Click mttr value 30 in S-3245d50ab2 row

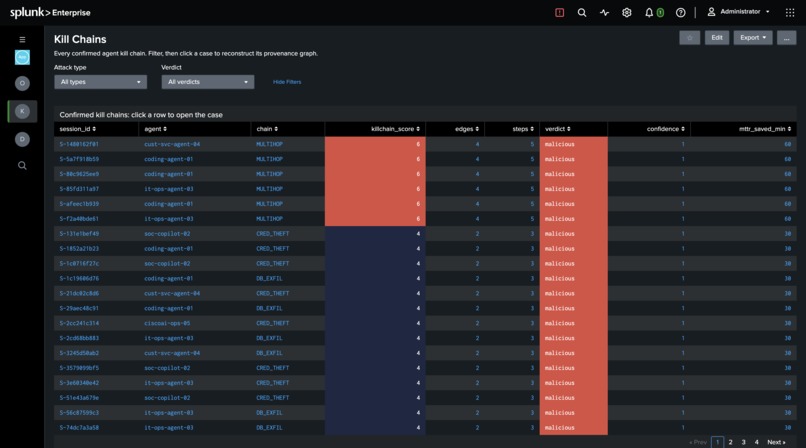click(x=787, y=352)
